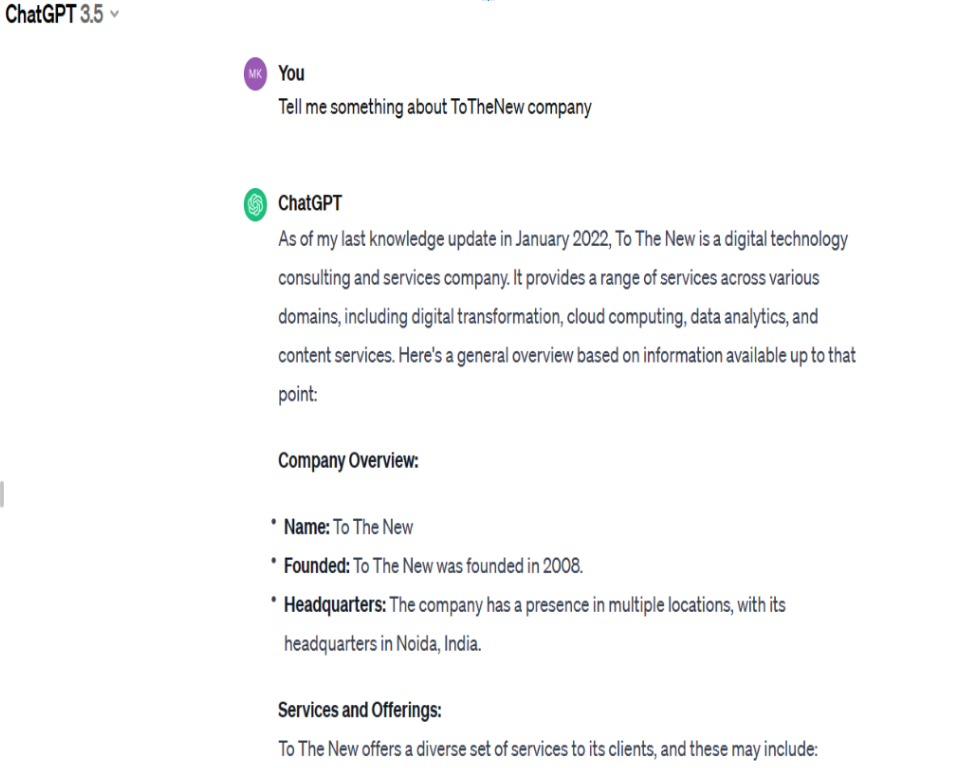The width and height of the screenshot is (968, 768).
Task: Open the ChatGPT 3.5 model selector
Action: [61, 14]
